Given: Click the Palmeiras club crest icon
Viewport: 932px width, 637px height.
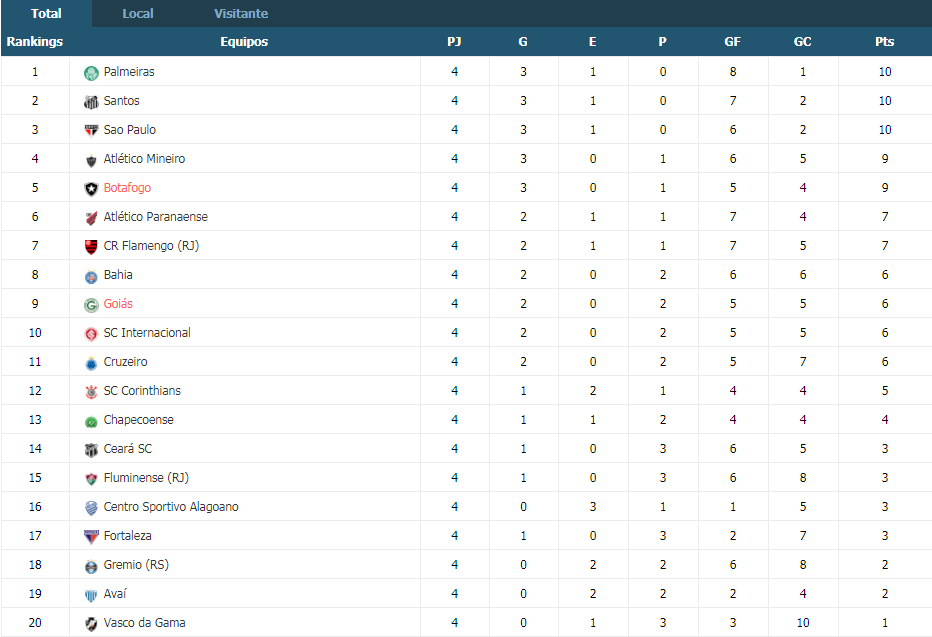Looking at the screenshot, I should coord(91,72).
